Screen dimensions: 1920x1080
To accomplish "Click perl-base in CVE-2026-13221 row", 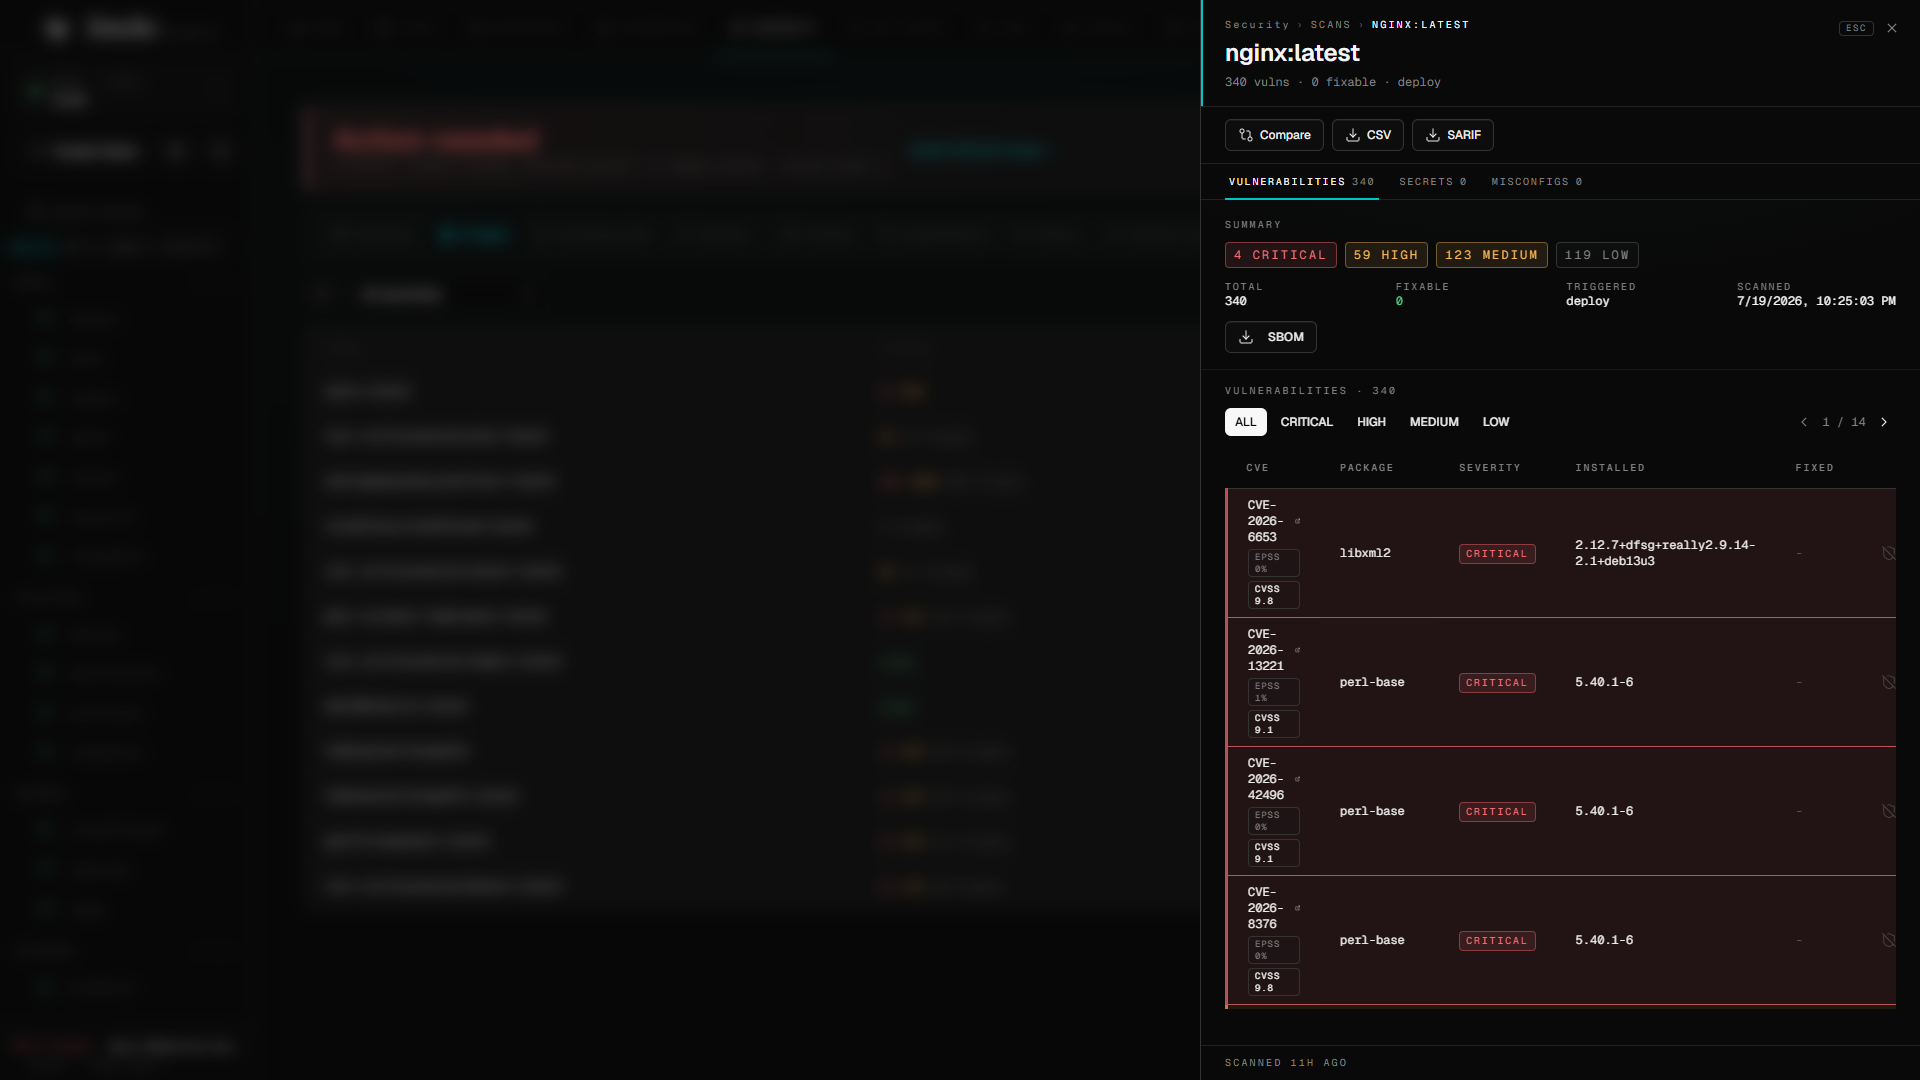I will 1372,682.
